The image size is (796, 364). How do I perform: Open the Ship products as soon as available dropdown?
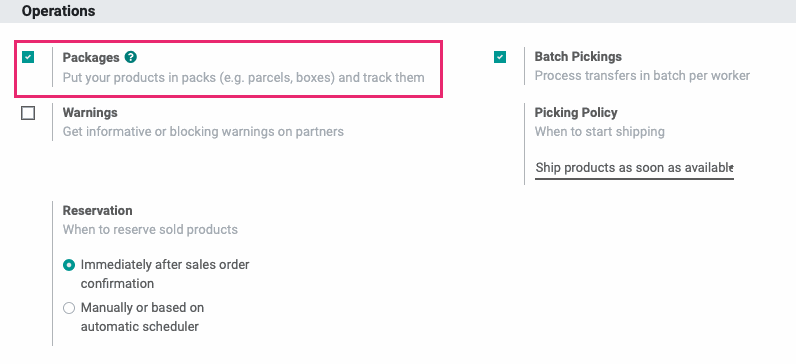(634, 168)
